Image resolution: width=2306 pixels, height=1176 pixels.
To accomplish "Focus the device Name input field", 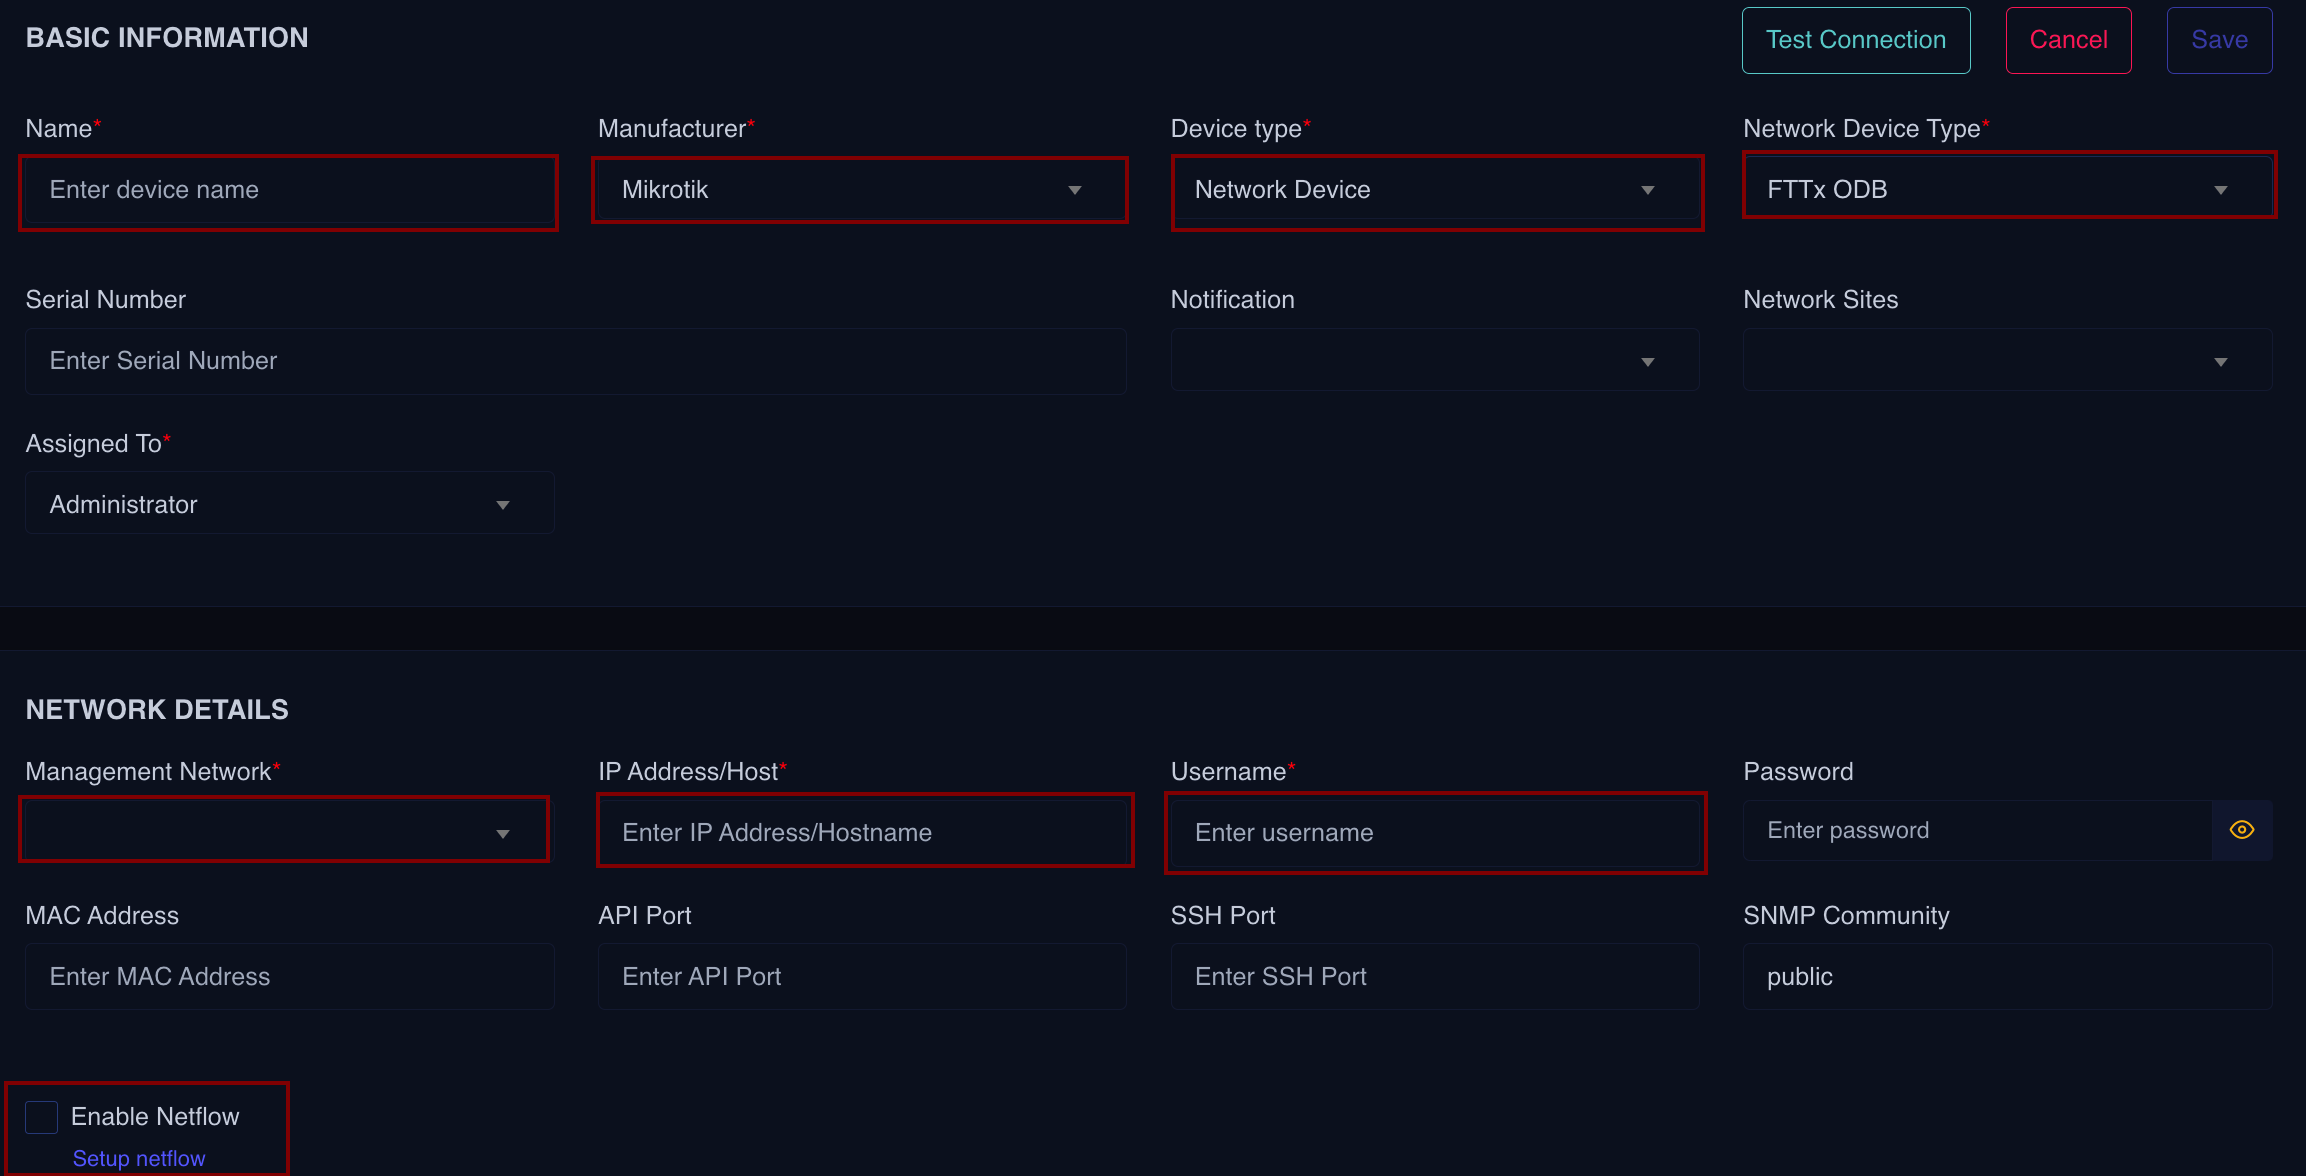I will tap(289, 190).
